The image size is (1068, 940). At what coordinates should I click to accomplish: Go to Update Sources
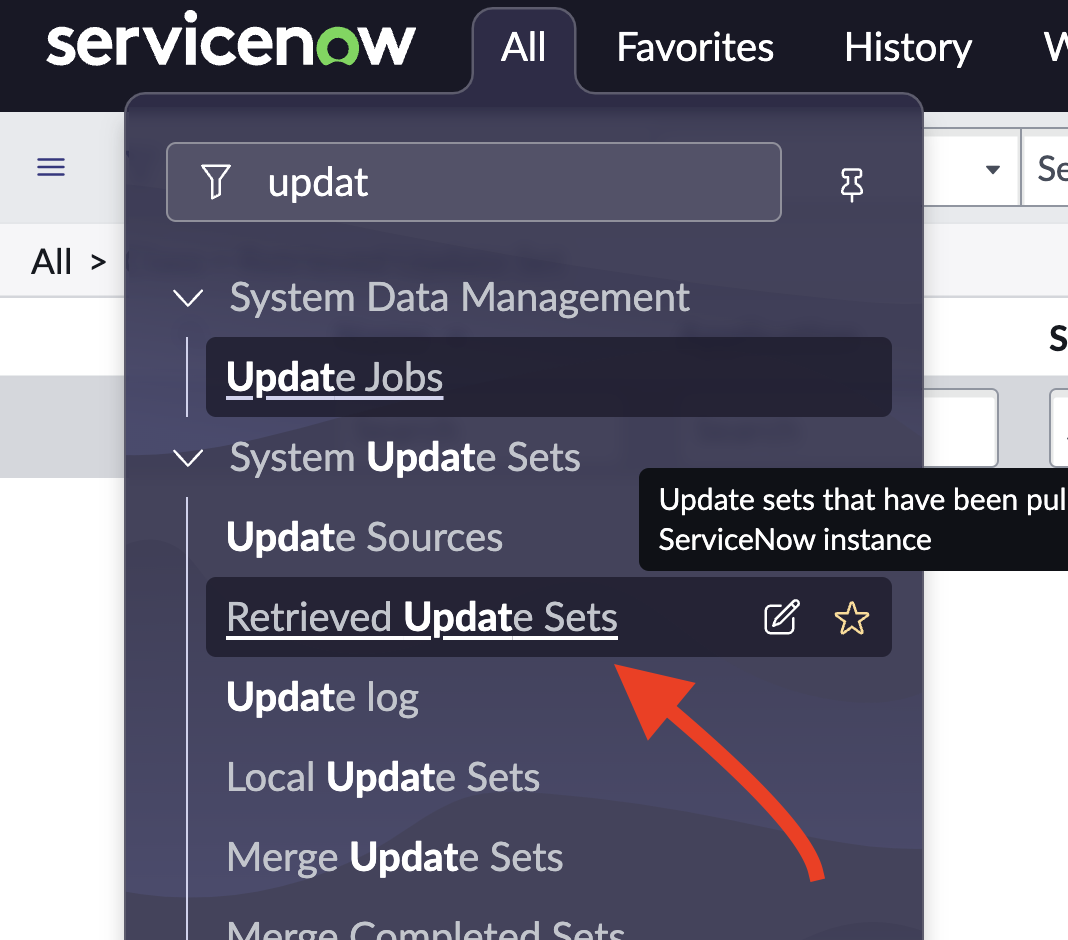pyautogui.click(x=365, y=538)
